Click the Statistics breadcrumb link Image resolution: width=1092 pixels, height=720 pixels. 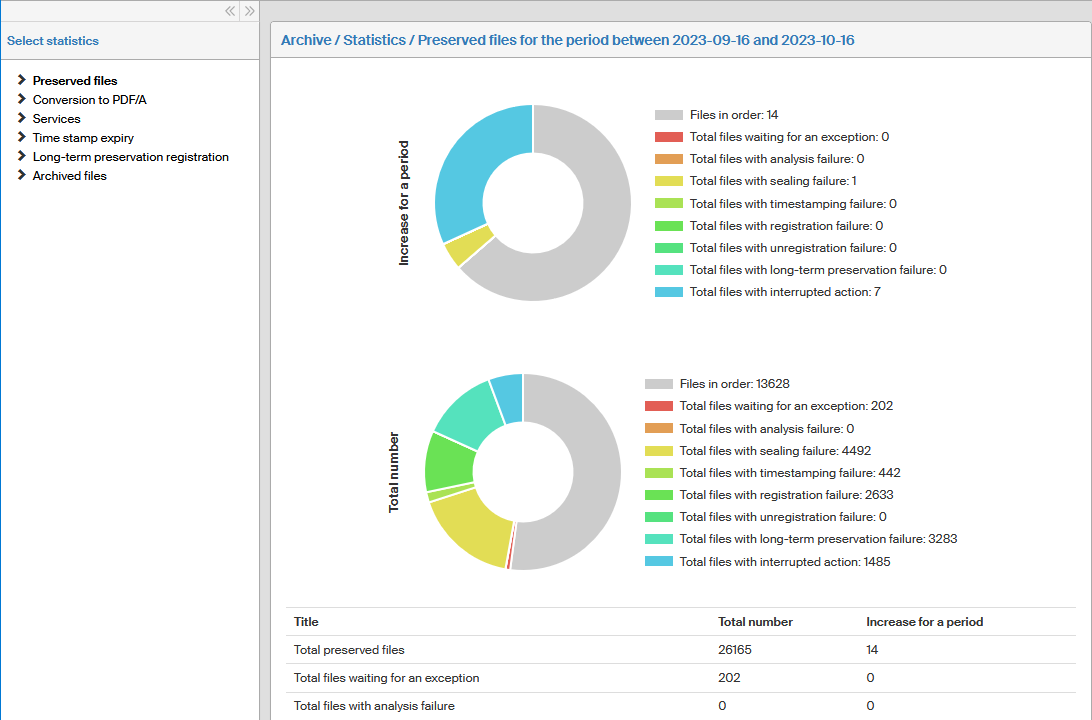click(x=374, y=40)
